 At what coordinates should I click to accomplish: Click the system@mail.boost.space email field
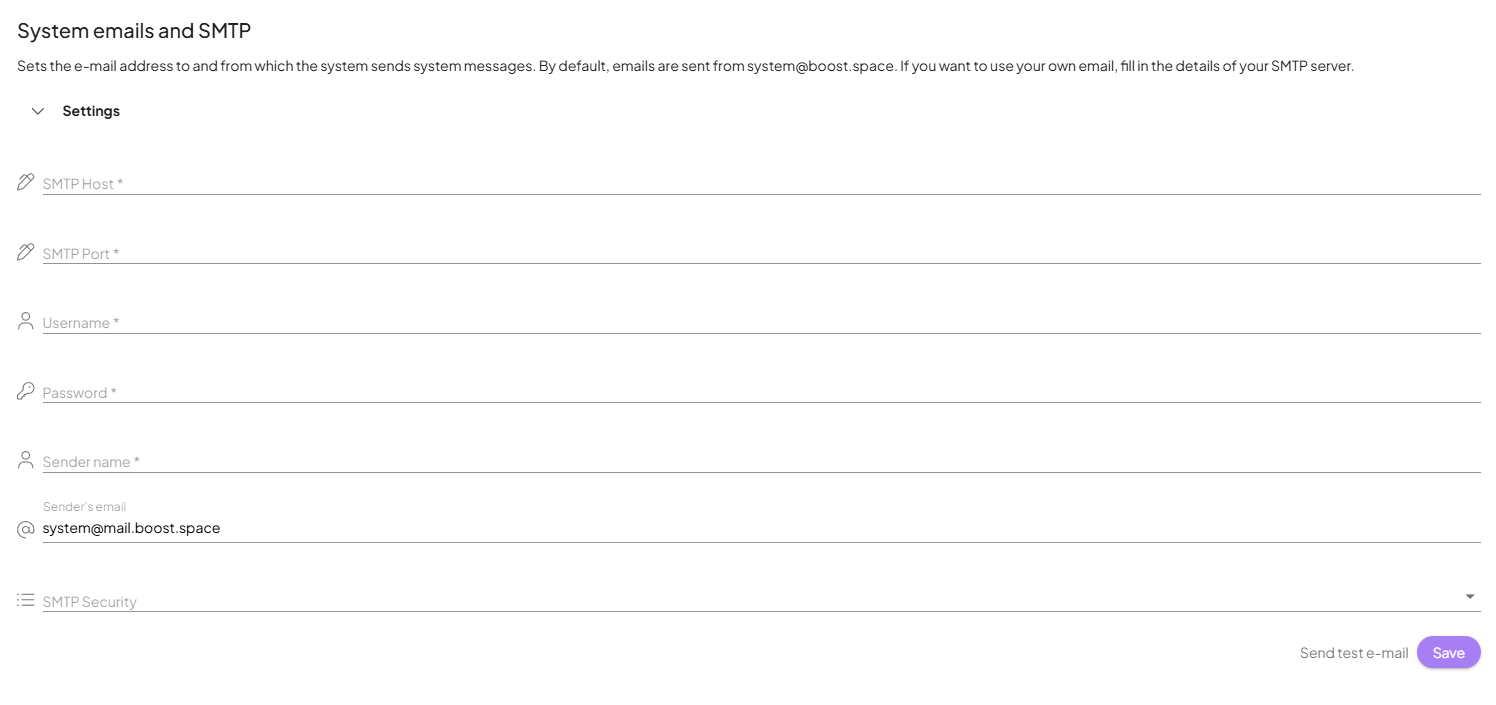760,528
